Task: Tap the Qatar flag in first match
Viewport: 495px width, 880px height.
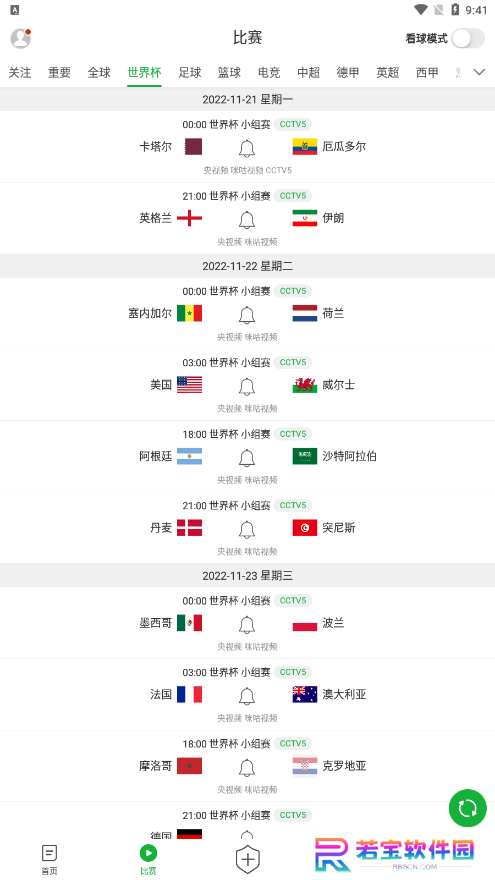Action: point(194,147)
